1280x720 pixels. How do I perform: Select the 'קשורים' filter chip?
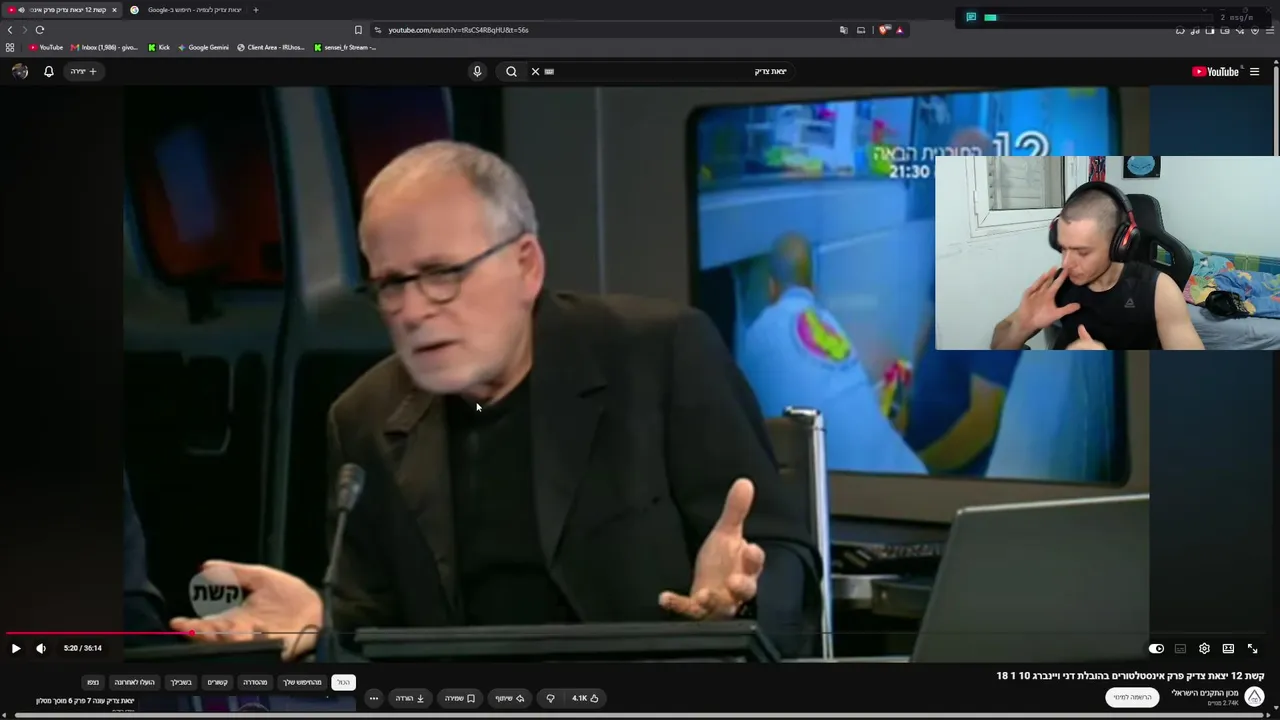pyautogui.click(x=217, y=682)
